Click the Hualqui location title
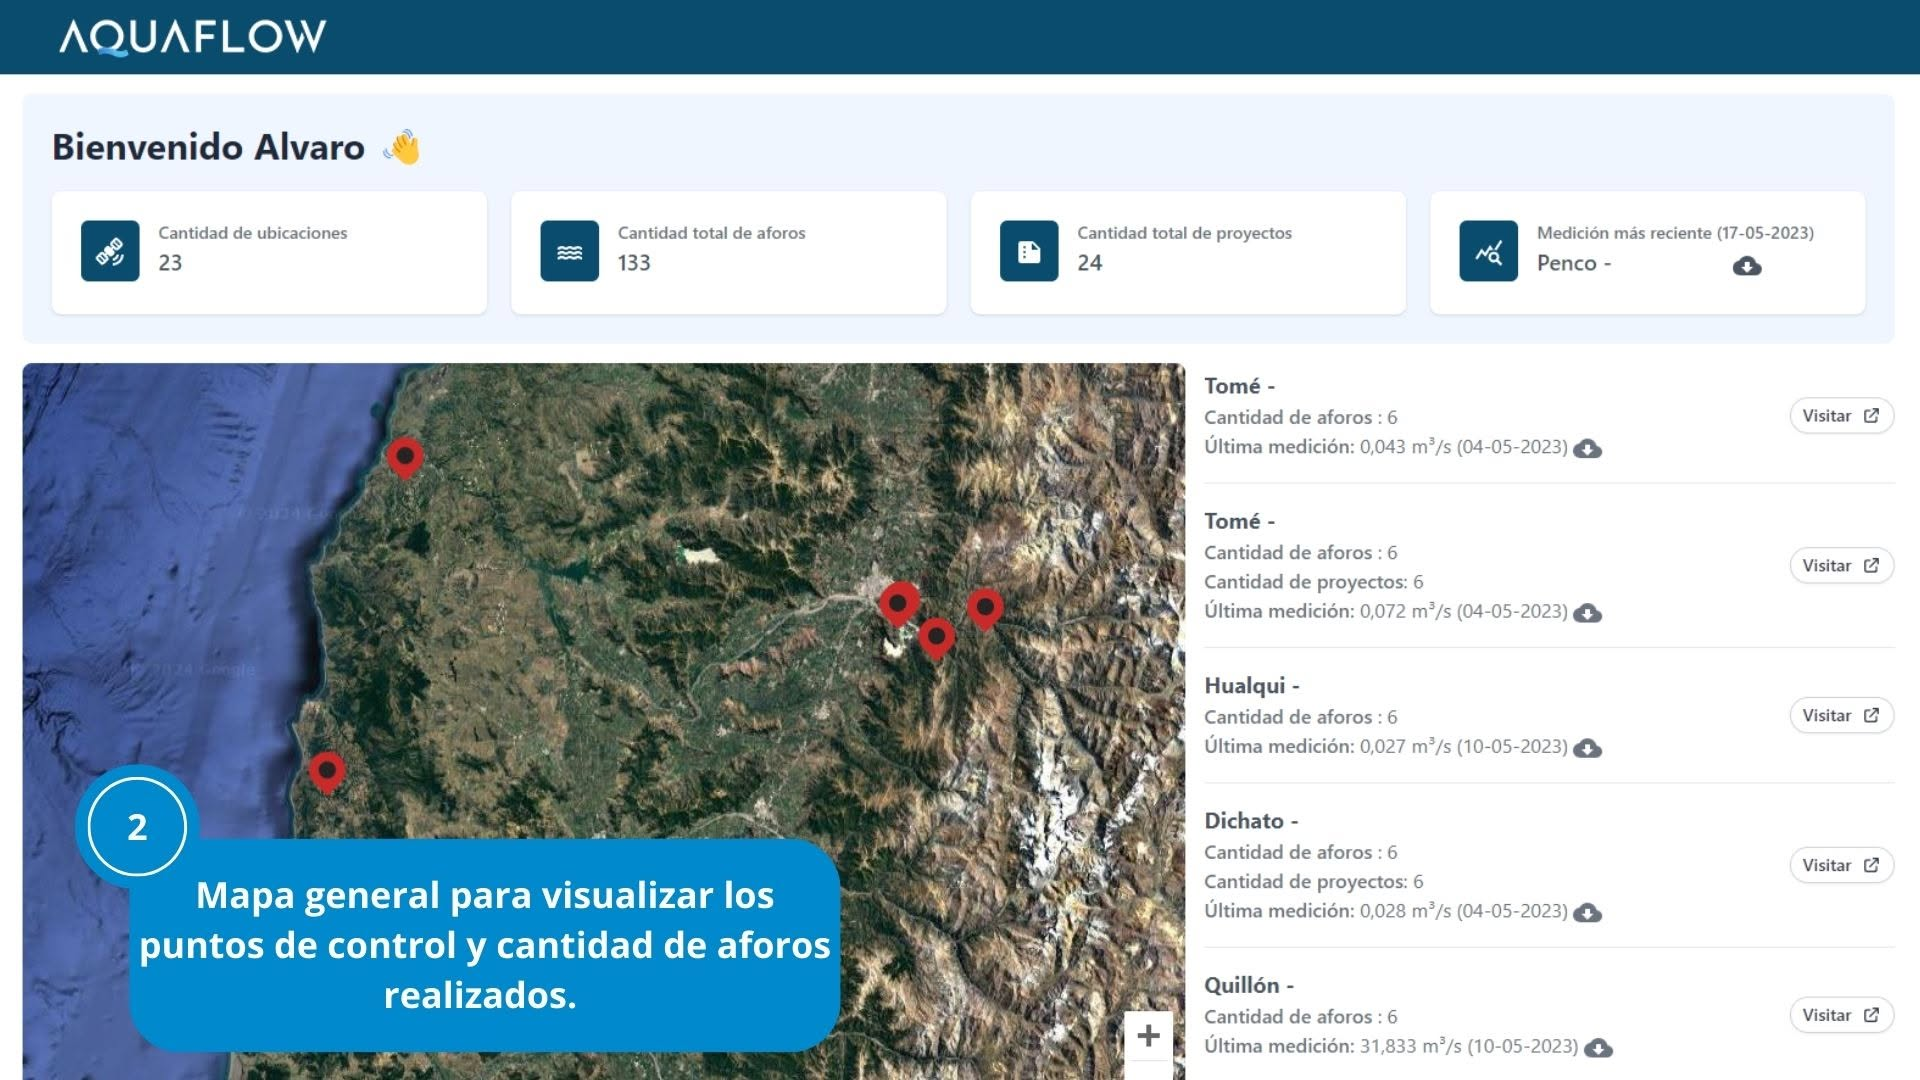 pos(1251,686)
